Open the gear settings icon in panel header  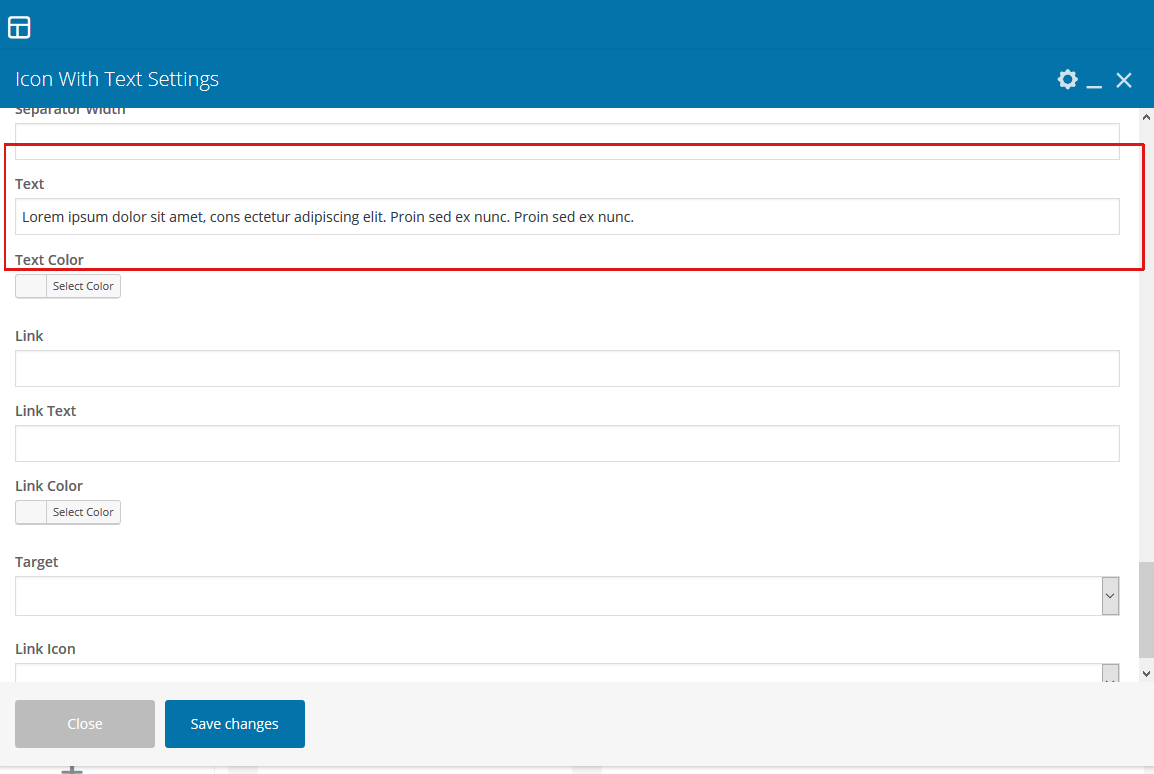click(x=1067, y=80)
